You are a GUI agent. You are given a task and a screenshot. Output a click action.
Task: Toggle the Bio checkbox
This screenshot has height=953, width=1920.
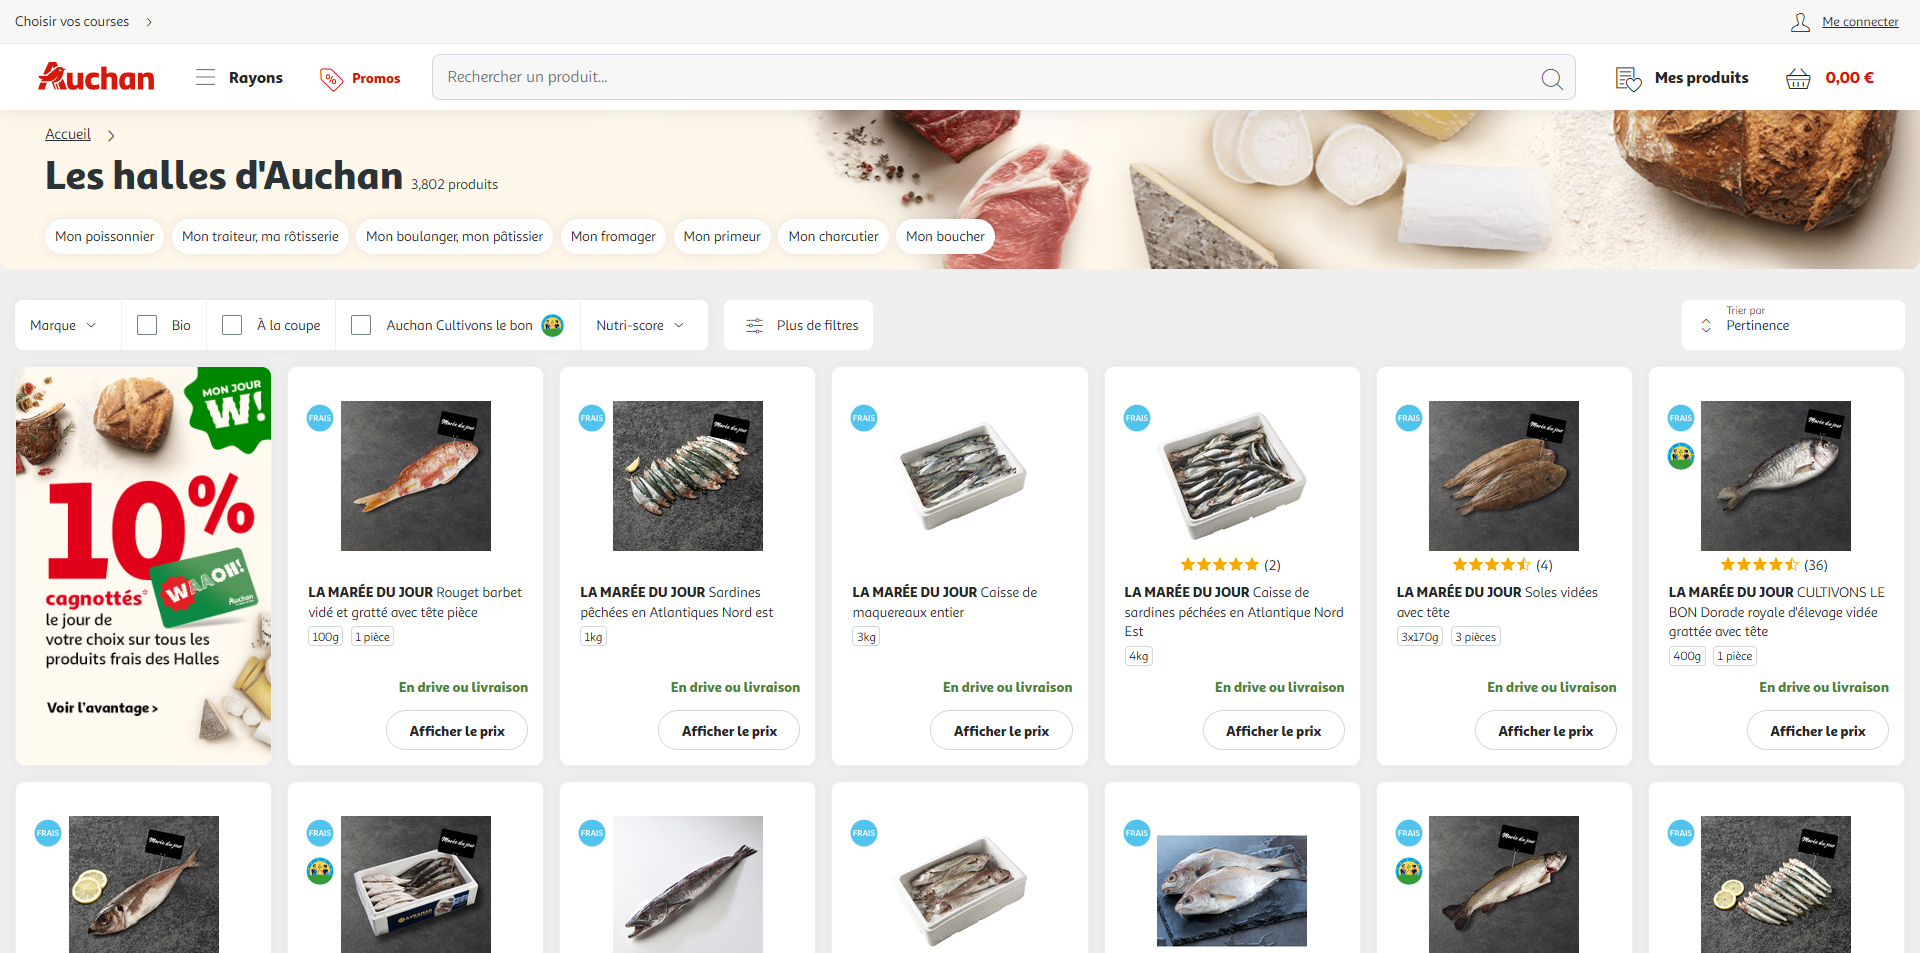point(147,325)
